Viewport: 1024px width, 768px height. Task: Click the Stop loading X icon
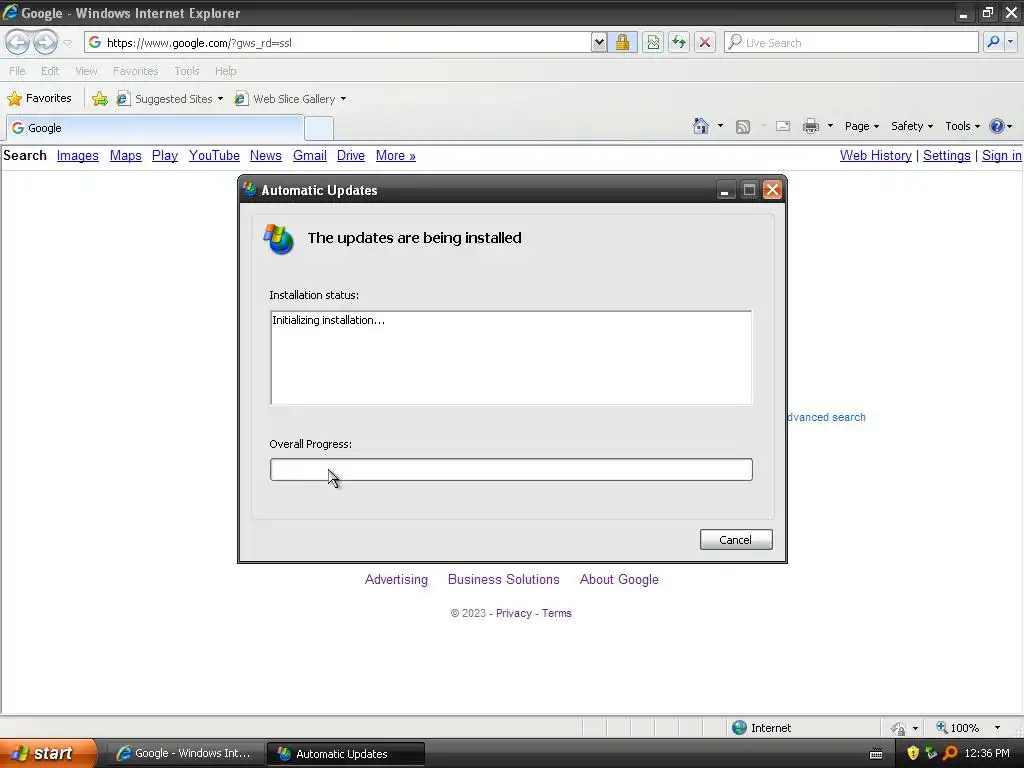click(x=705, y=42)
